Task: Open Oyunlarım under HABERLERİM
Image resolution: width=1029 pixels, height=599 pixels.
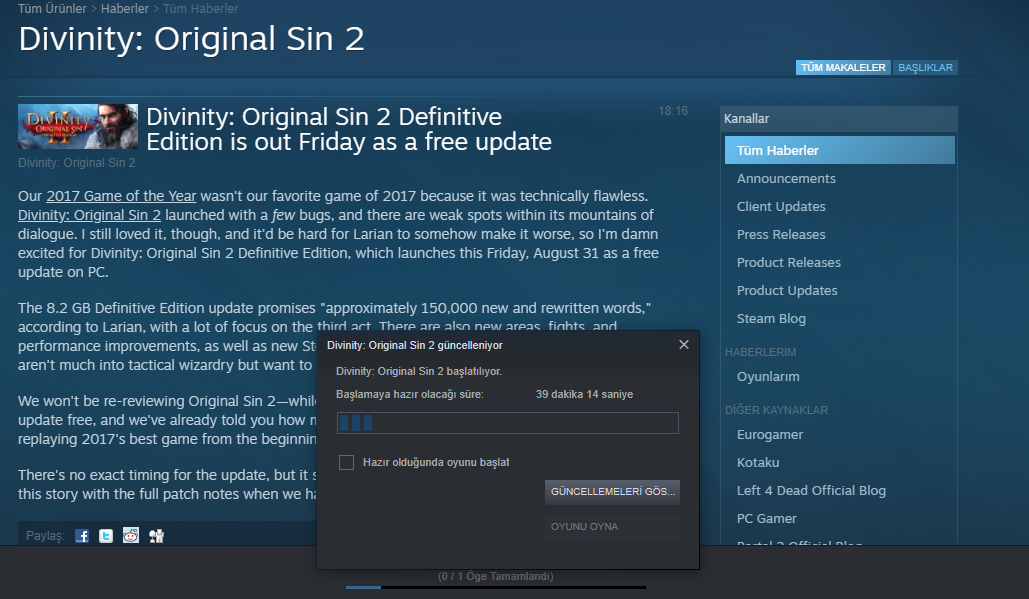Action: (768, 377)
